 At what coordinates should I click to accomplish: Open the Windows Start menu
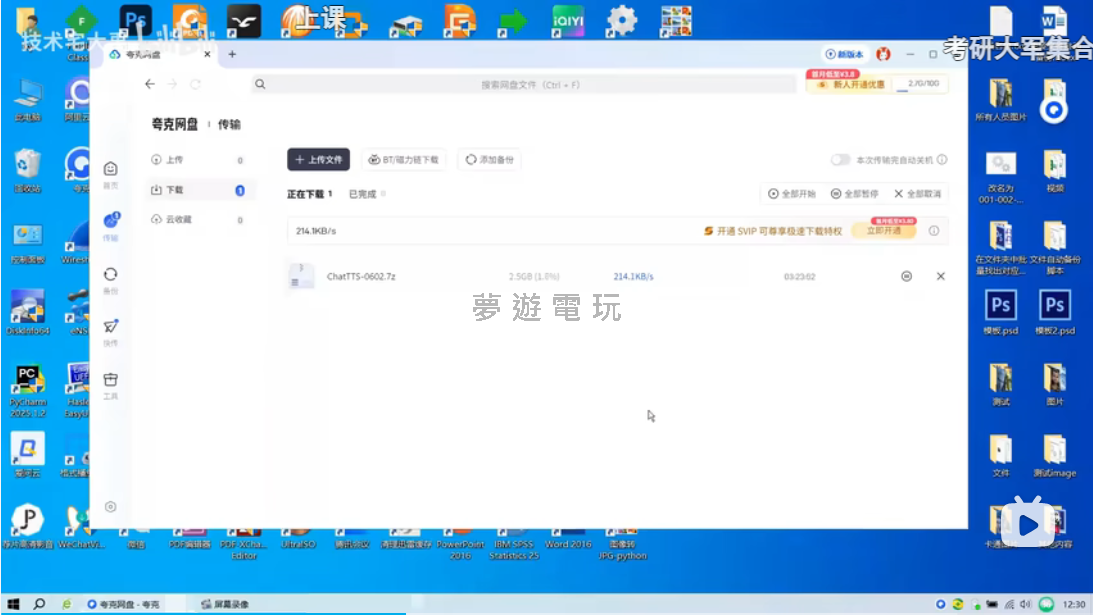pos(14,604)
